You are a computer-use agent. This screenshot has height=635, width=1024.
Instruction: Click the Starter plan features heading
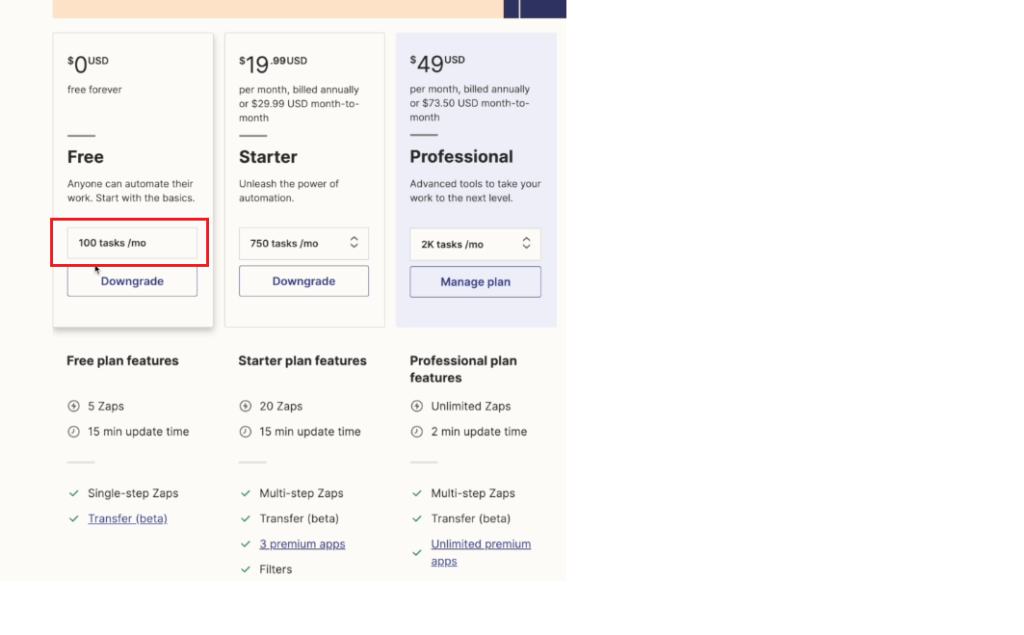click(x=302, y=361)
